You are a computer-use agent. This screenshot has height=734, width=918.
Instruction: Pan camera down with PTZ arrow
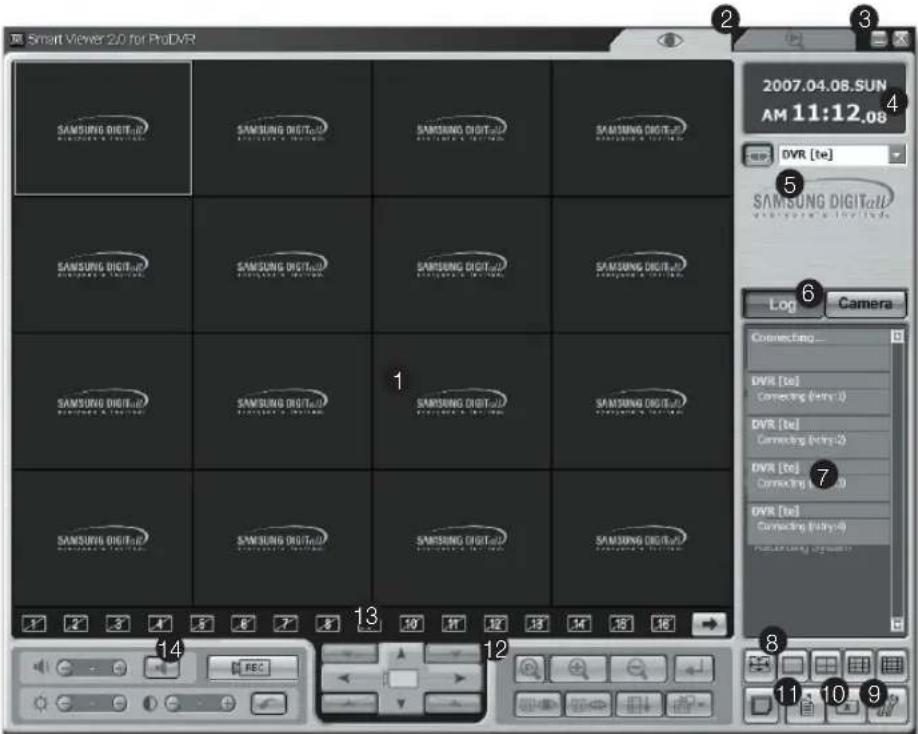pos(401,703)
